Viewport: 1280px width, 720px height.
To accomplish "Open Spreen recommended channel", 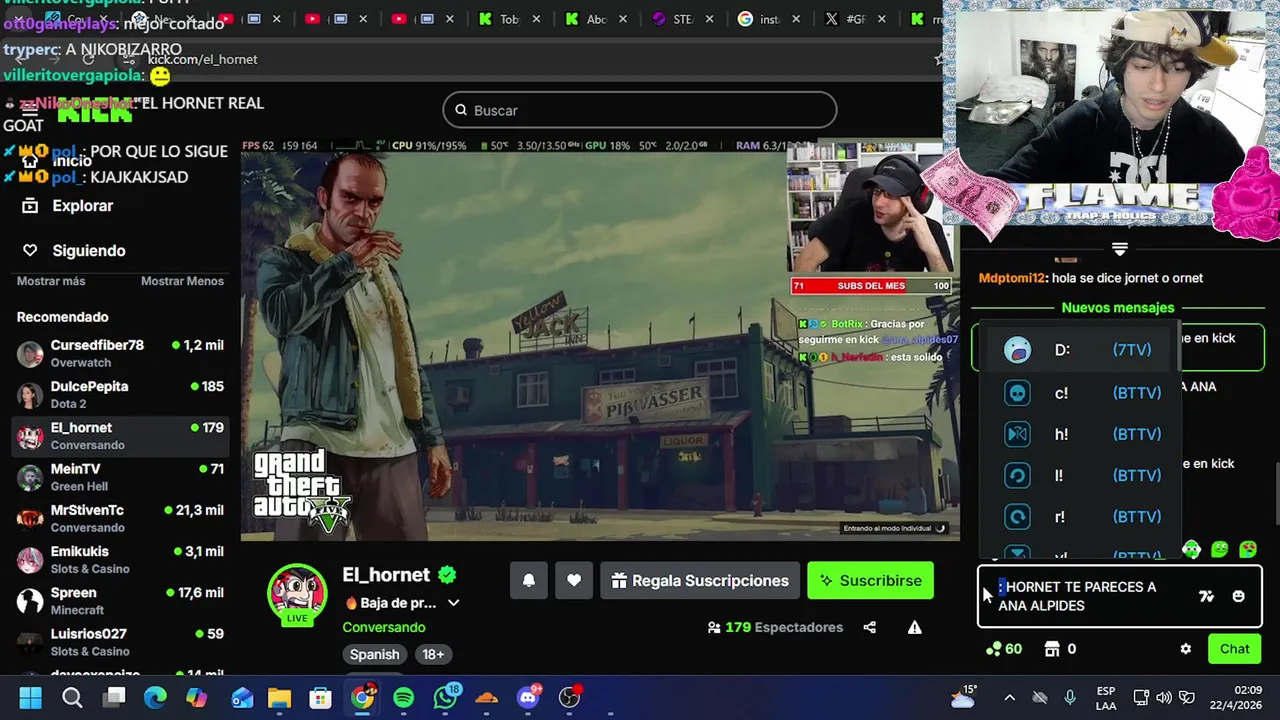I will (x=120, y=600).
